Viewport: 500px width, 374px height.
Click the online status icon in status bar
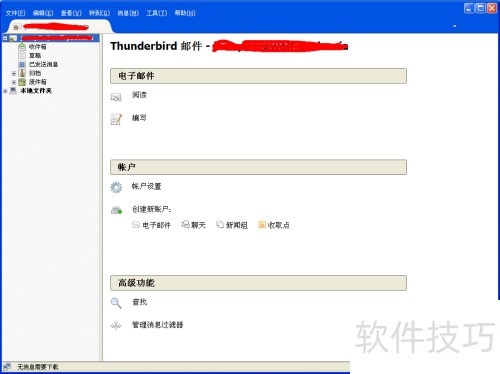coord(7,367)
